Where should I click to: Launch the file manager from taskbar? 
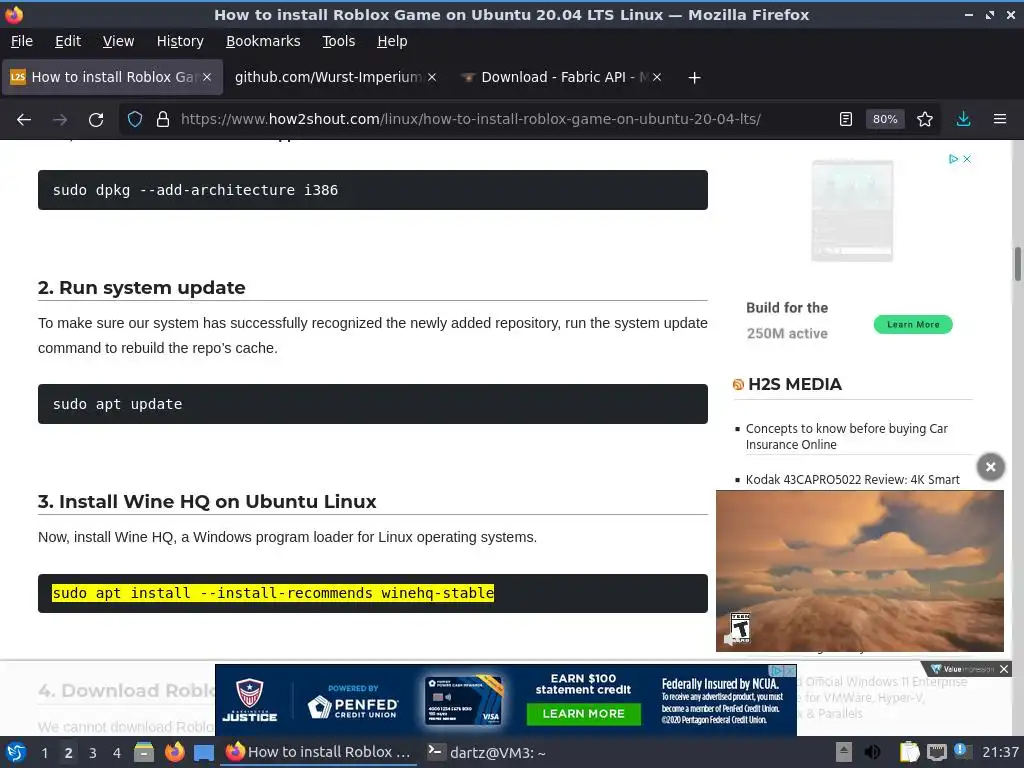[x=144, y=752]
